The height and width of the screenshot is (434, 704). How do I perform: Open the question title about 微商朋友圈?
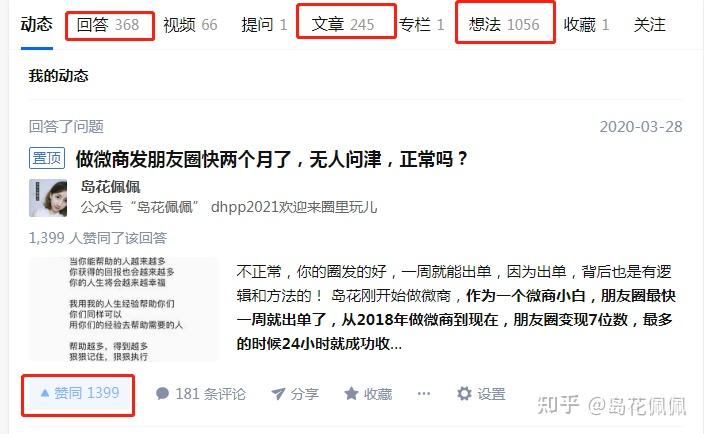point(272,159)
